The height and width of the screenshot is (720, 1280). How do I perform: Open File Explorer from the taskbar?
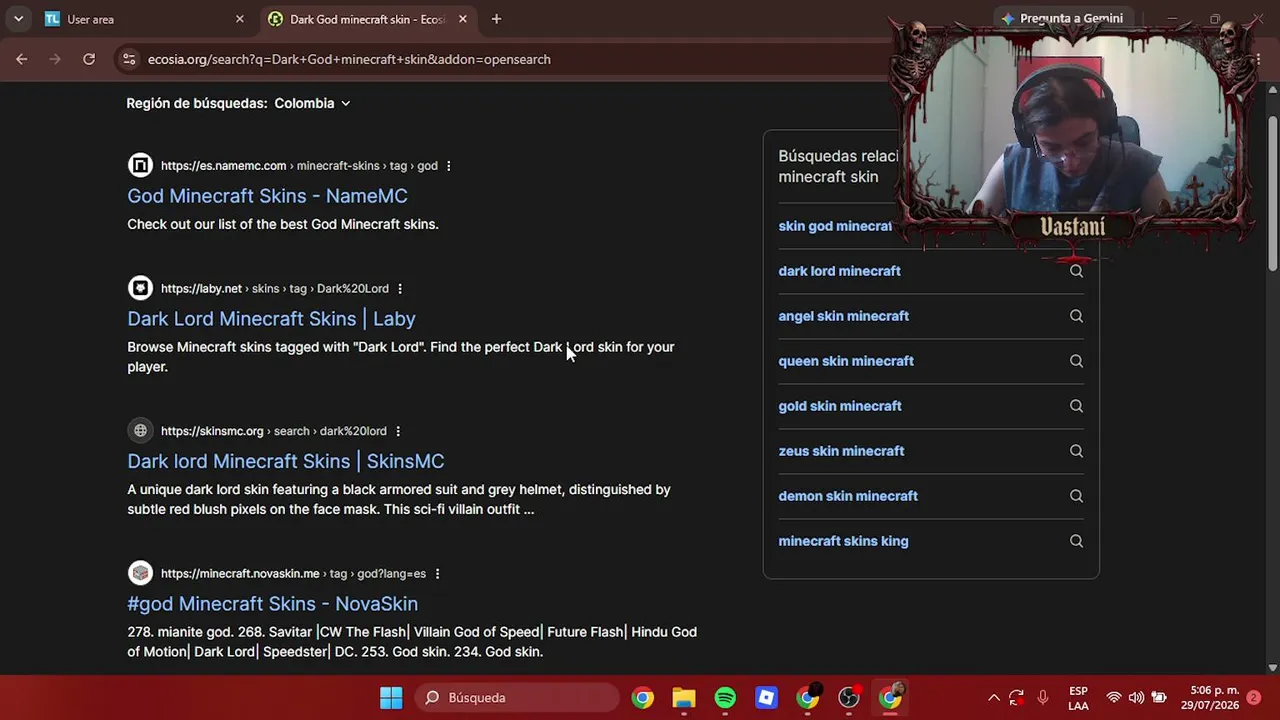pyautogui.click(x=684, y=698)
